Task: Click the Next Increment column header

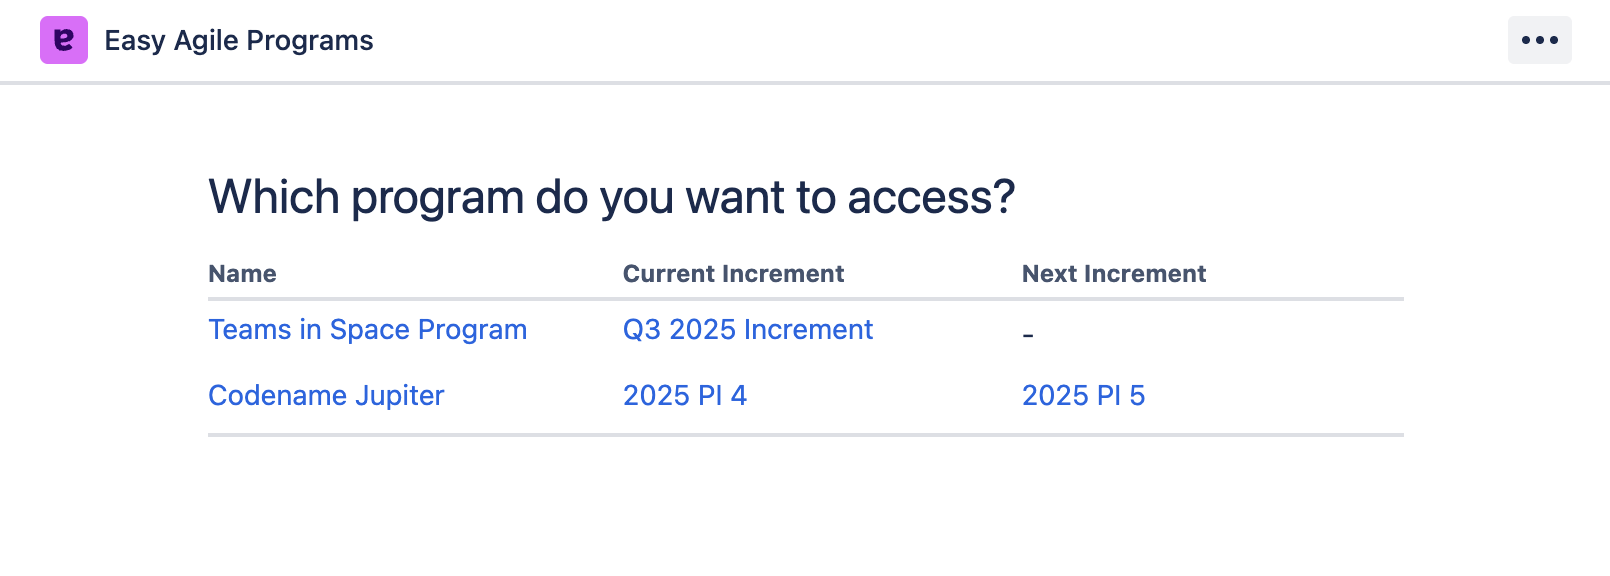Action: click(1113, 274)
